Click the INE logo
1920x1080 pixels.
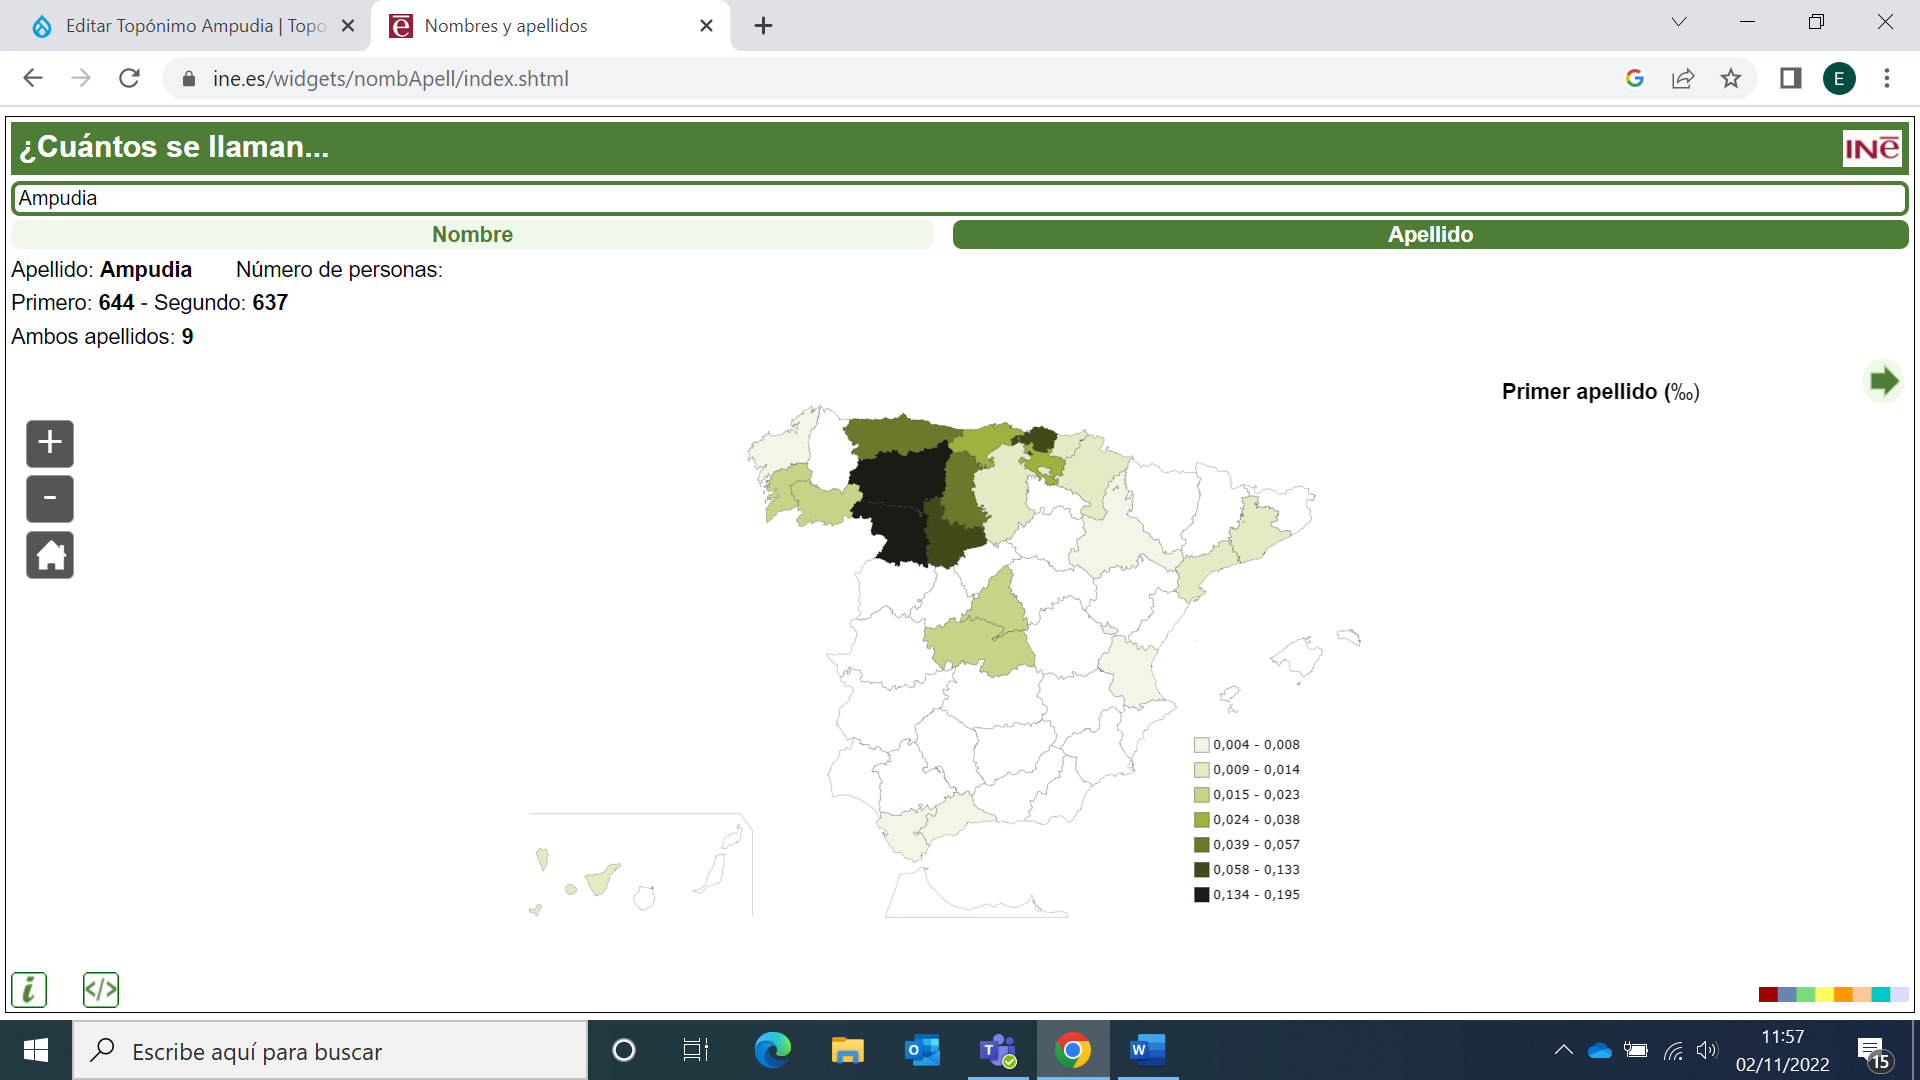pyautogui.click(x=1871, y=149)
